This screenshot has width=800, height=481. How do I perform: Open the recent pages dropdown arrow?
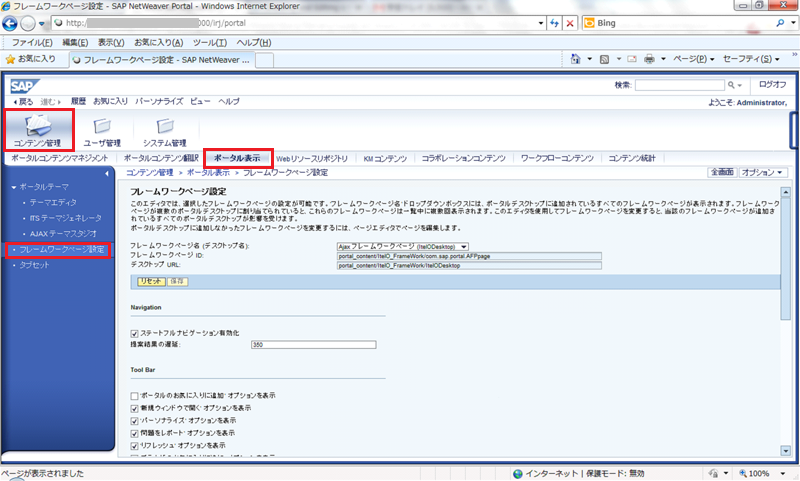[x=42, y=23]
